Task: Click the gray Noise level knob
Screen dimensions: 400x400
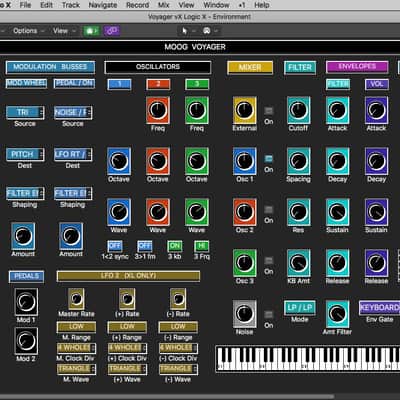Action: coord(245,314)
